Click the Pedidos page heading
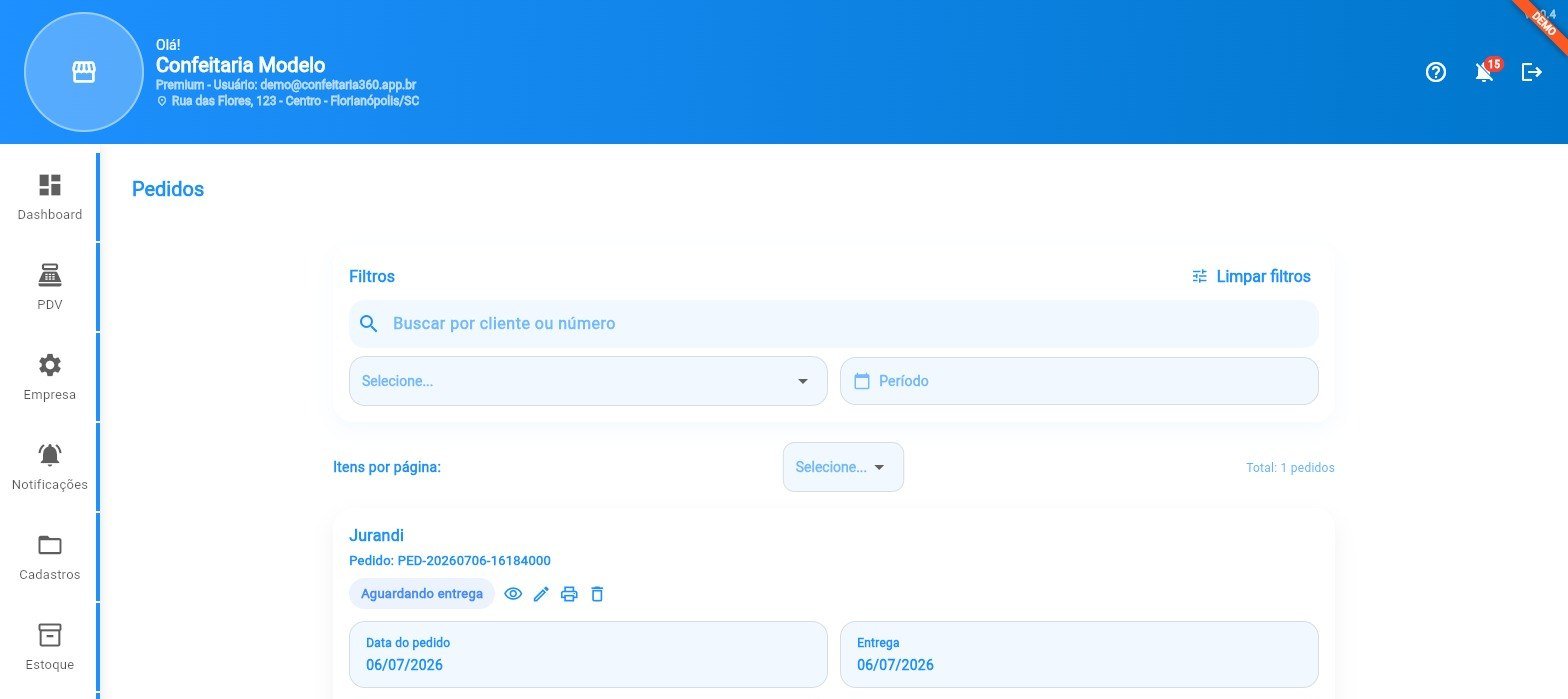 point(168,189)
